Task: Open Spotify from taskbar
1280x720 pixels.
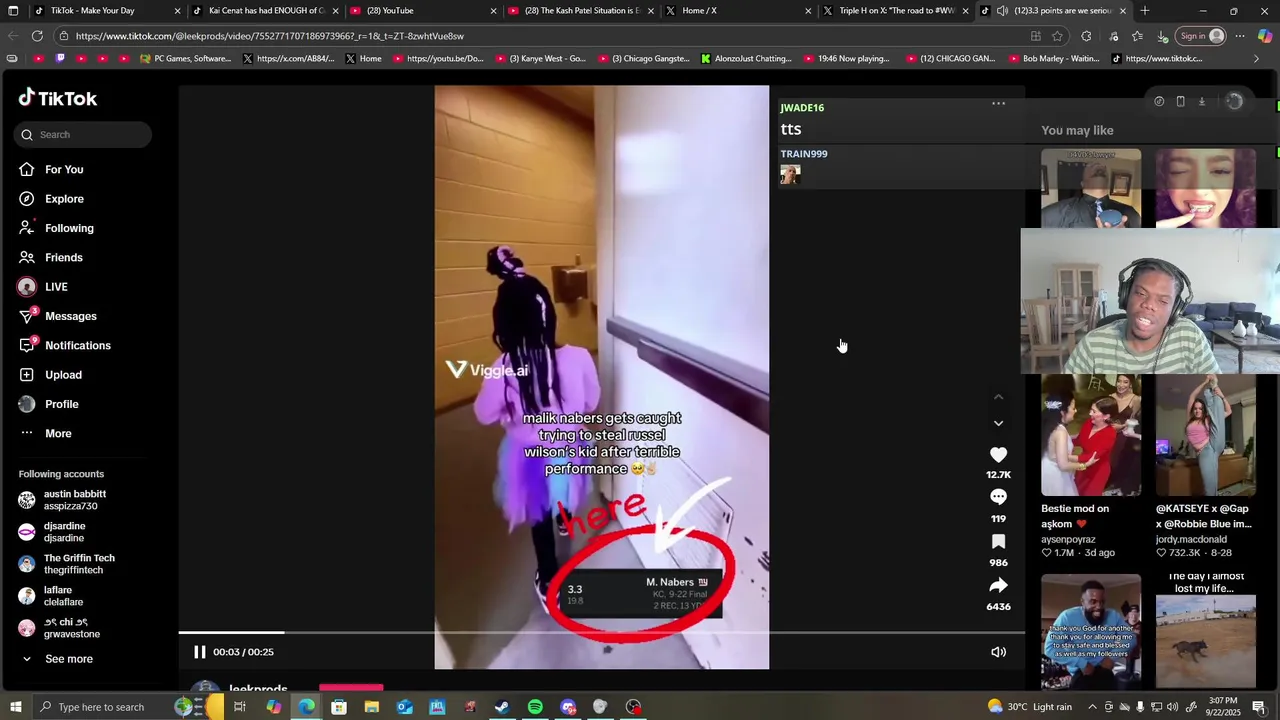Action: tap(535, 707)
